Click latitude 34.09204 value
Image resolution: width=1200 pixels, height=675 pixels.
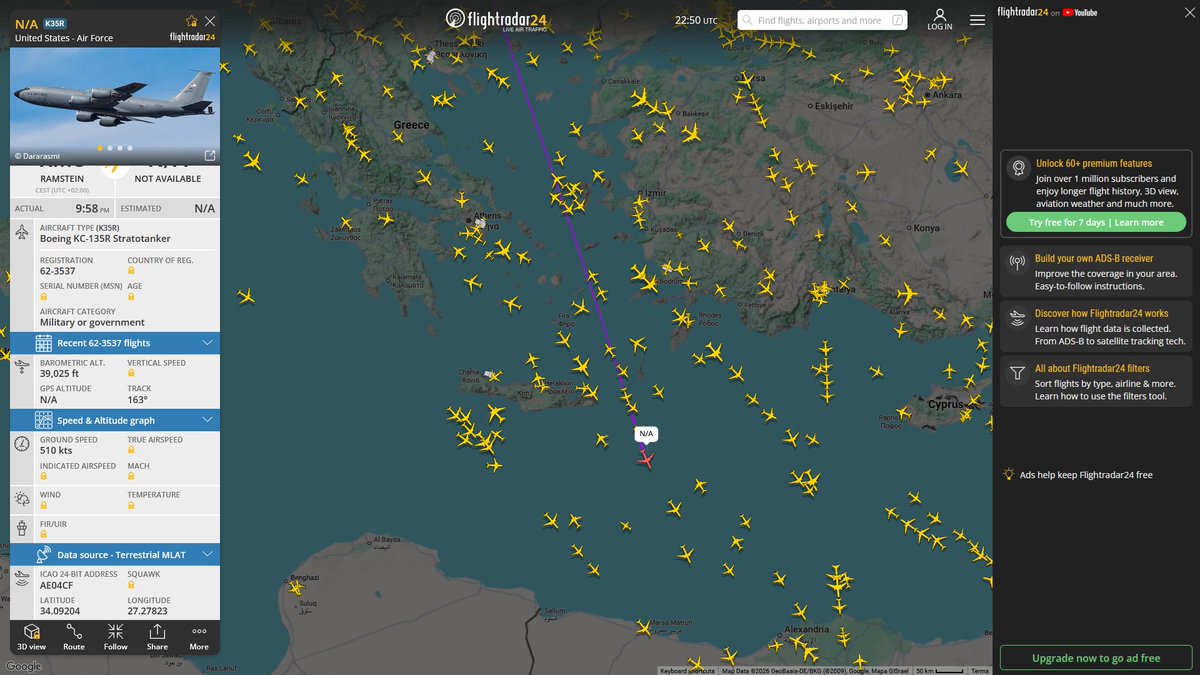(60, 611)
